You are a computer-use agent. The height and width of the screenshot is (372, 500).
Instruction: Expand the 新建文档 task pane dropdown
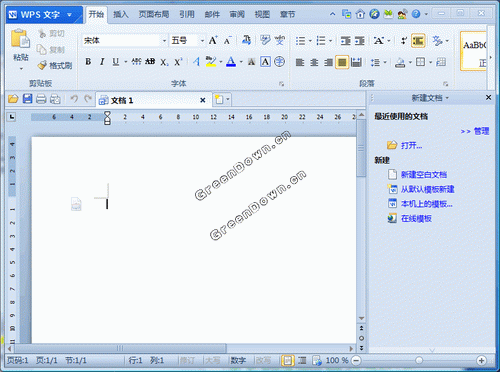coord(447,98)
